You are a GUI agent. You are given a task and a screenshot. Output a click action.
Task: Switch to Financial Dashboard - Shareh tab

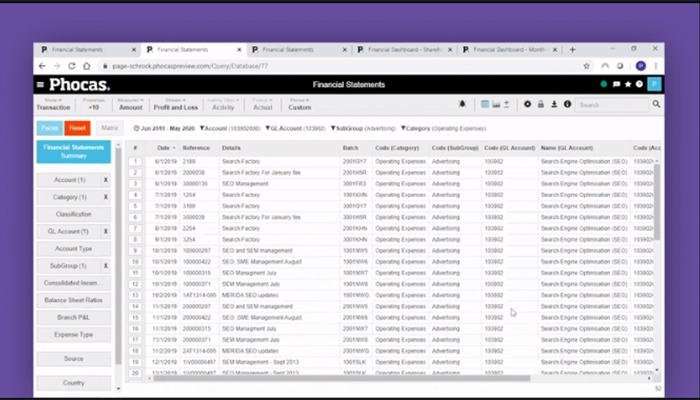click(404, 50)
